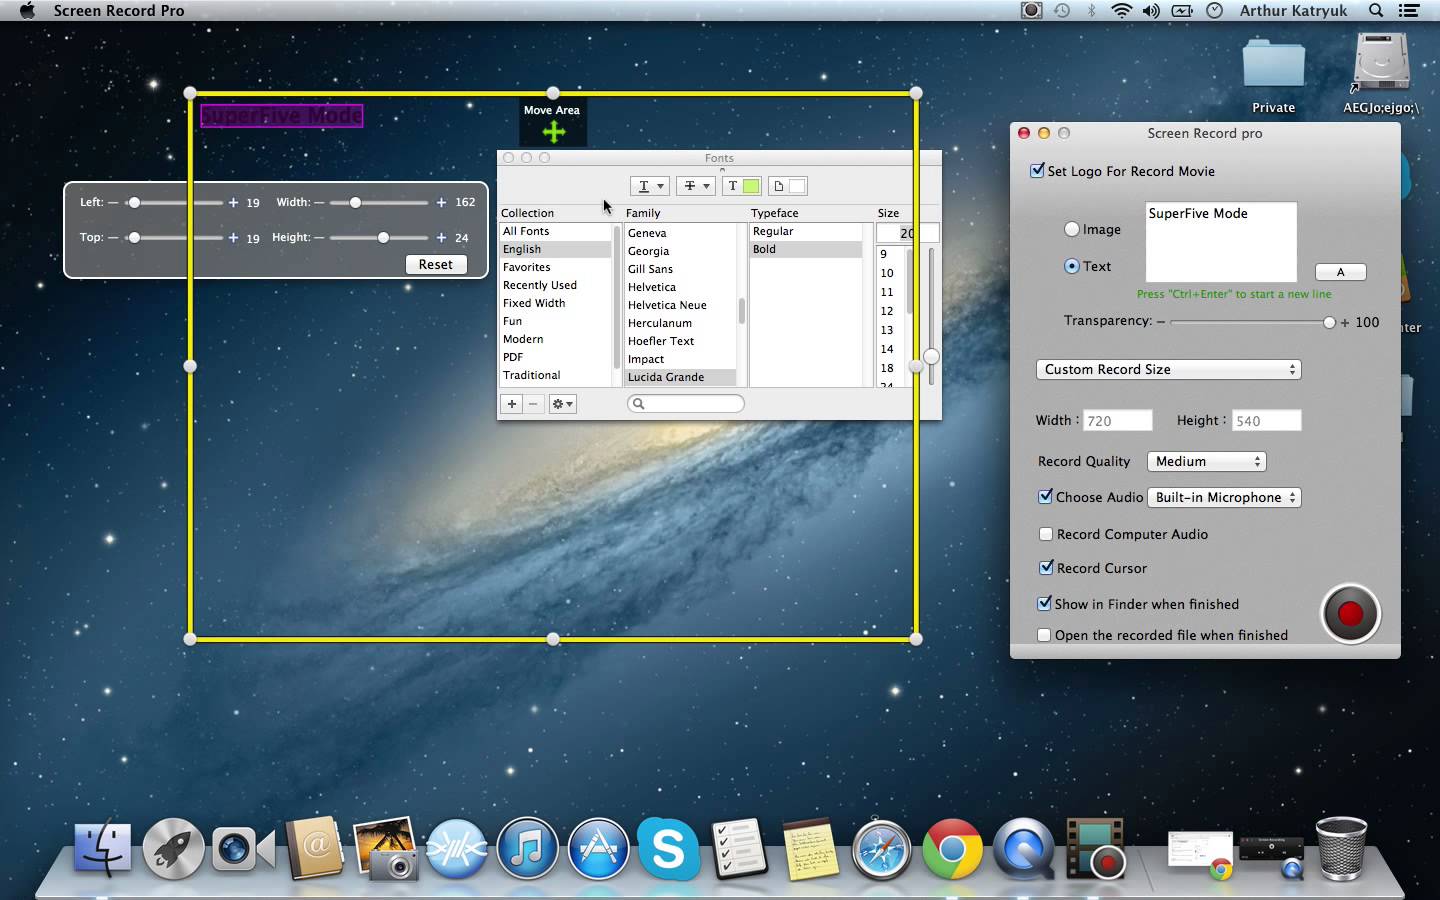The image size is (1440, 900).
Task: Select the Traditional font collection
Action: (532, 375)
